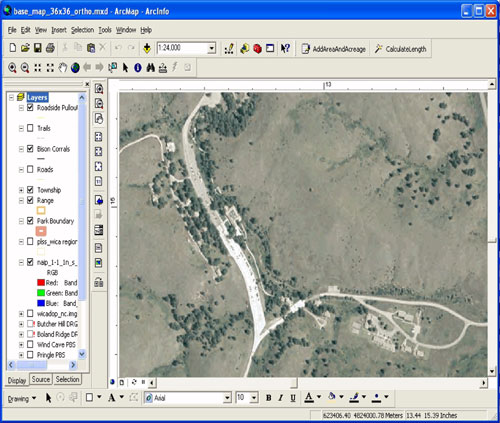The width and height of the screenshot is (500, 423).
Task: Open a map file with folder icon
Action: [25, 48]
